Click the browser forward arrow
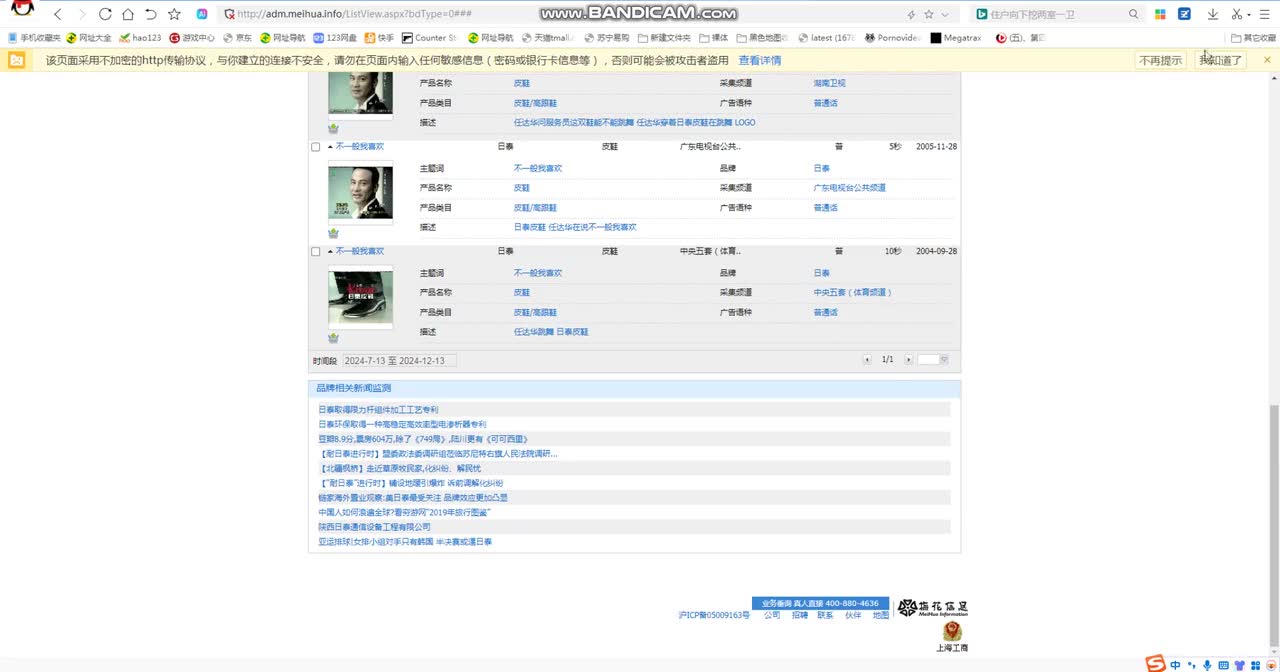This screenshot has width=1280, height=672. point(82,14)
